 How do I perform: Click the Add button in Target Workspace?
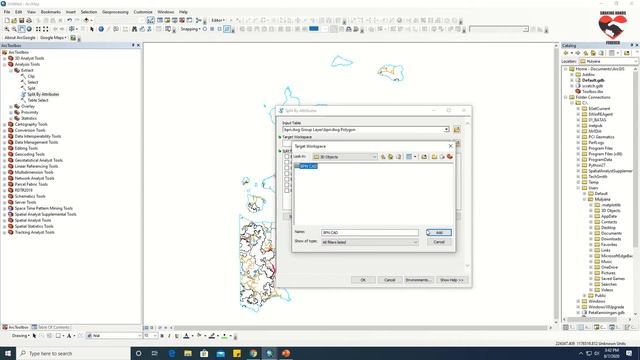(x=439, y=233)
